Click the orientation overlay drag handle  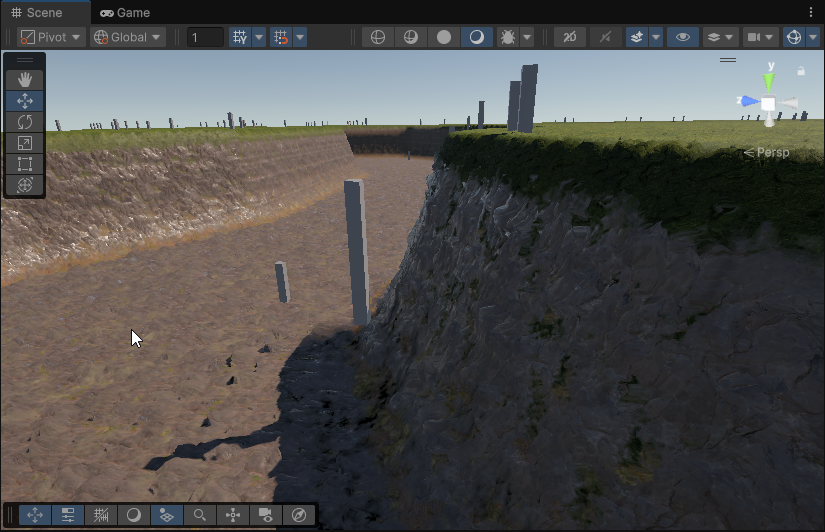[728, 60]
